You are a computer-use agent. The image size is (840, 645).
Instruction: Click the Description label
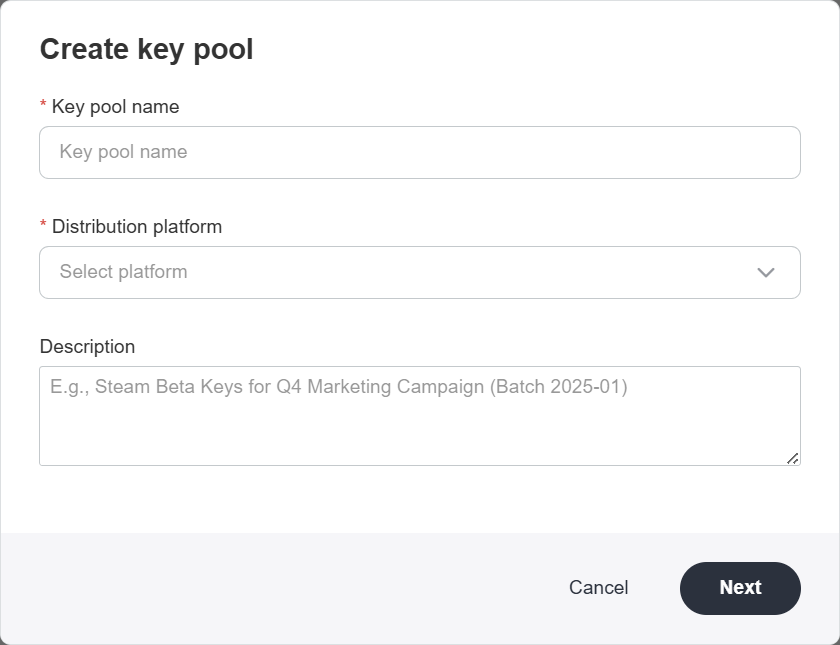click(87, 346)
